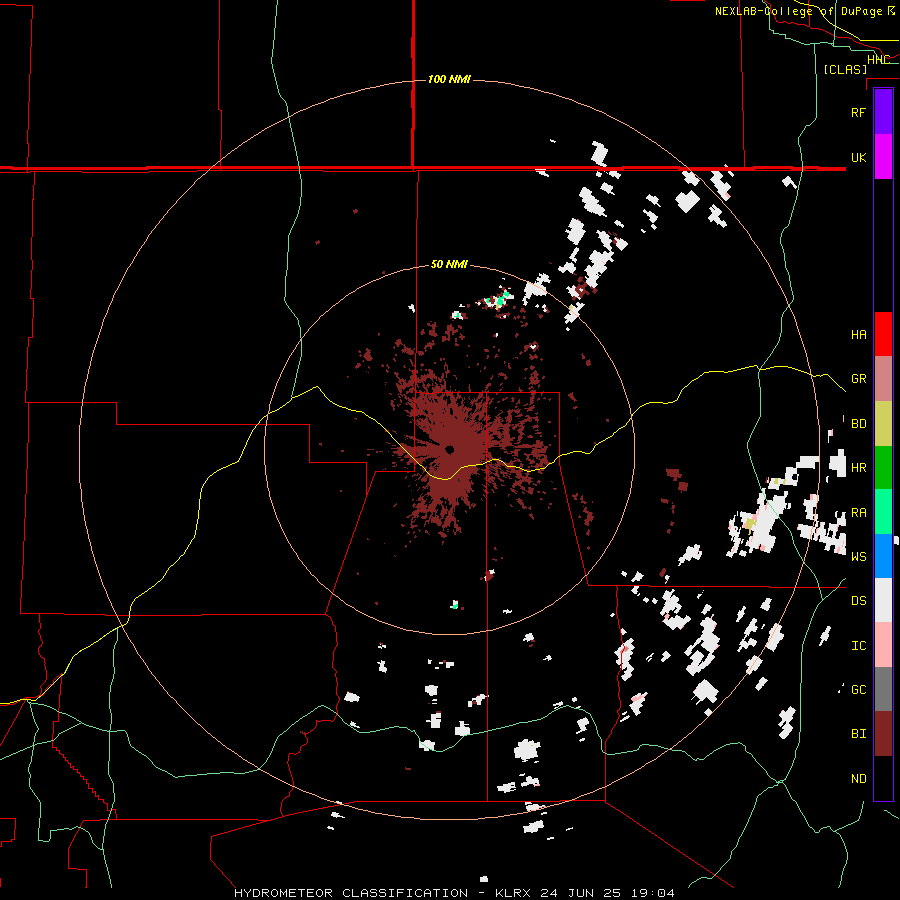Image resolution: width=900 pixels, height=900 pixels.
Task: Click the 'UK' legend label
Action: (858, 157)
